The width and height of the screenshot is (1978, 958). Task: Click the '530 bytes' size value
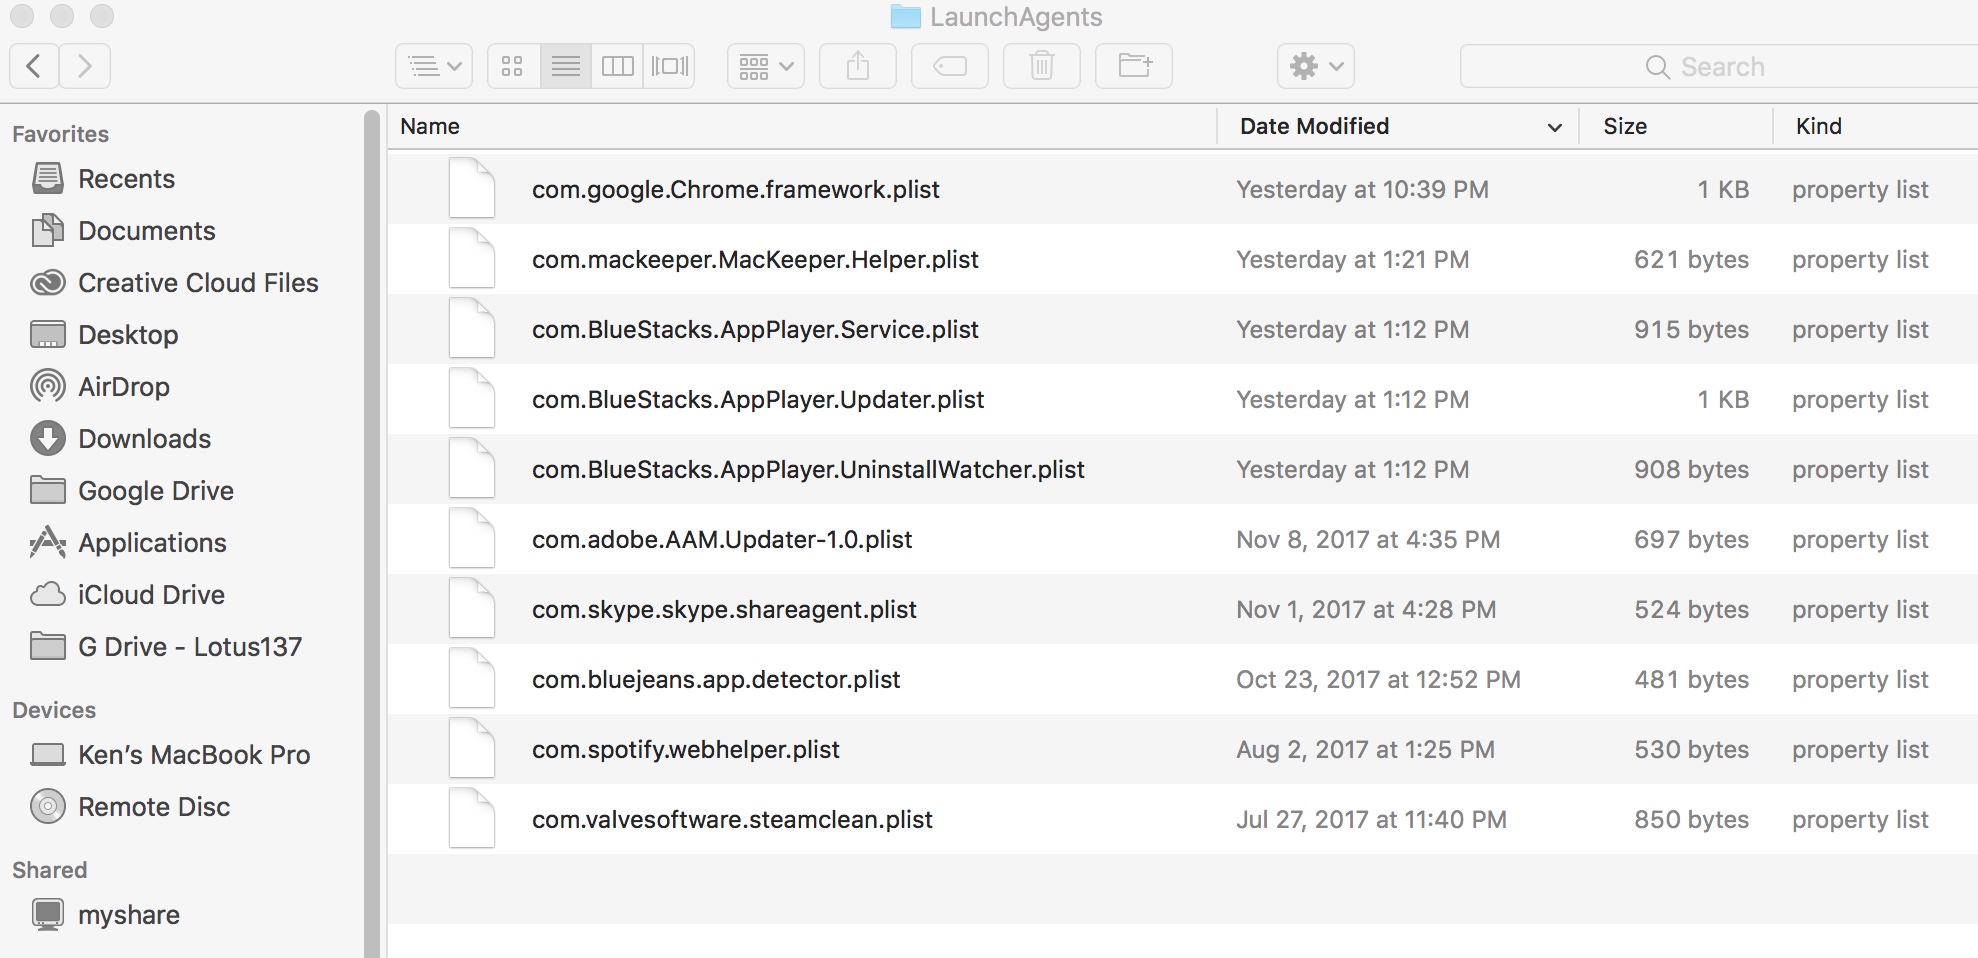(x=1691, y=750)
